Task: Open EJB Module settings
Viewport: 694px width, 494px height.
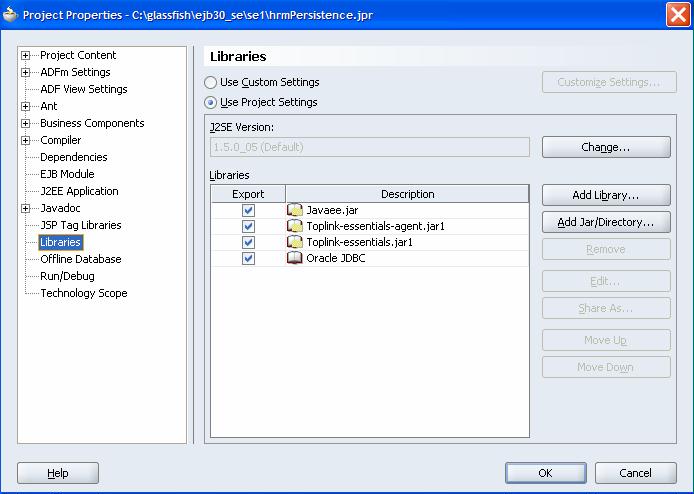Action: pos(67,174)
